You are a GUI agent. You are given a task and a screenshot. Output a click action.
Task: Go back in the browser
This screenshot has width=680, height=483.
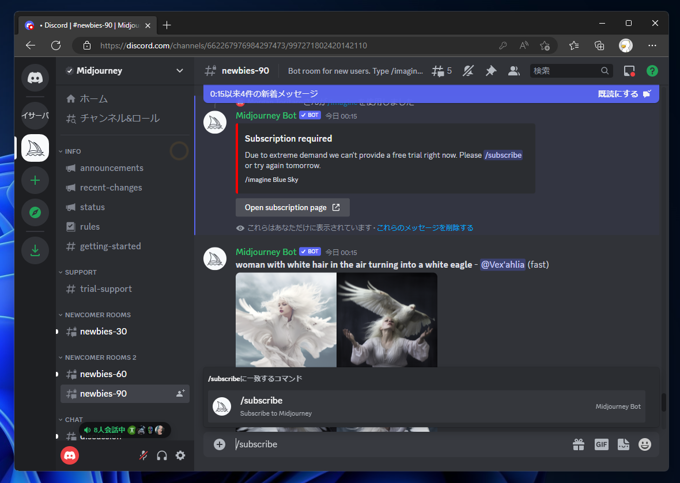[30, 46]
